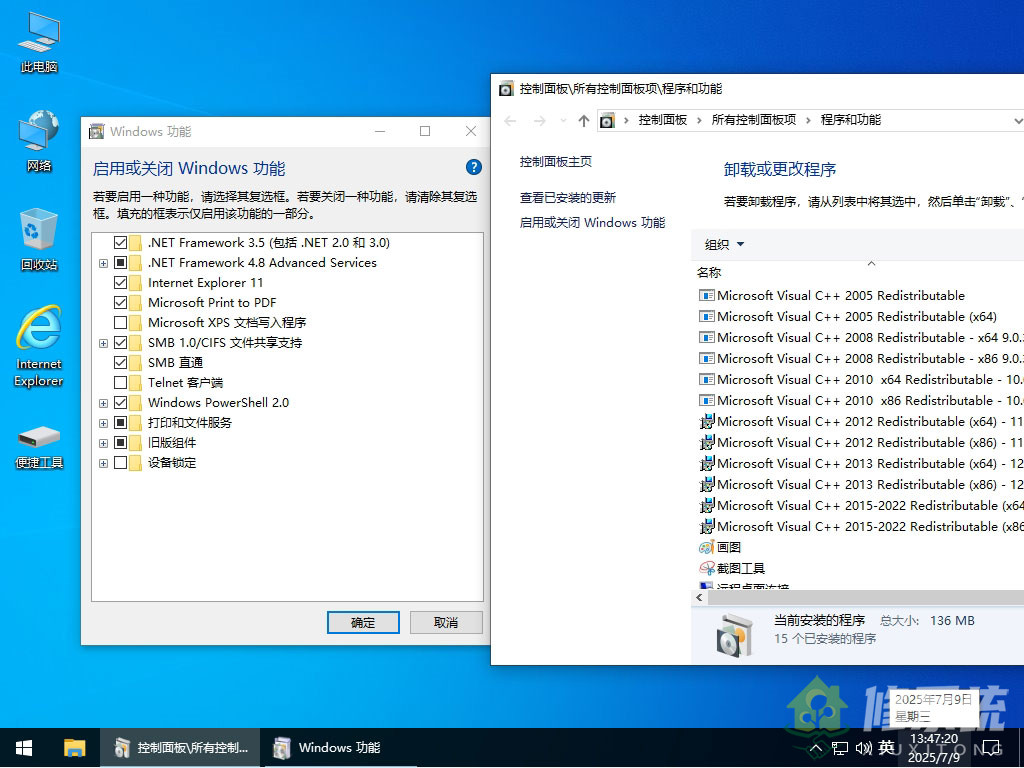Click the up arrow in navigation bar

(584, 120)
